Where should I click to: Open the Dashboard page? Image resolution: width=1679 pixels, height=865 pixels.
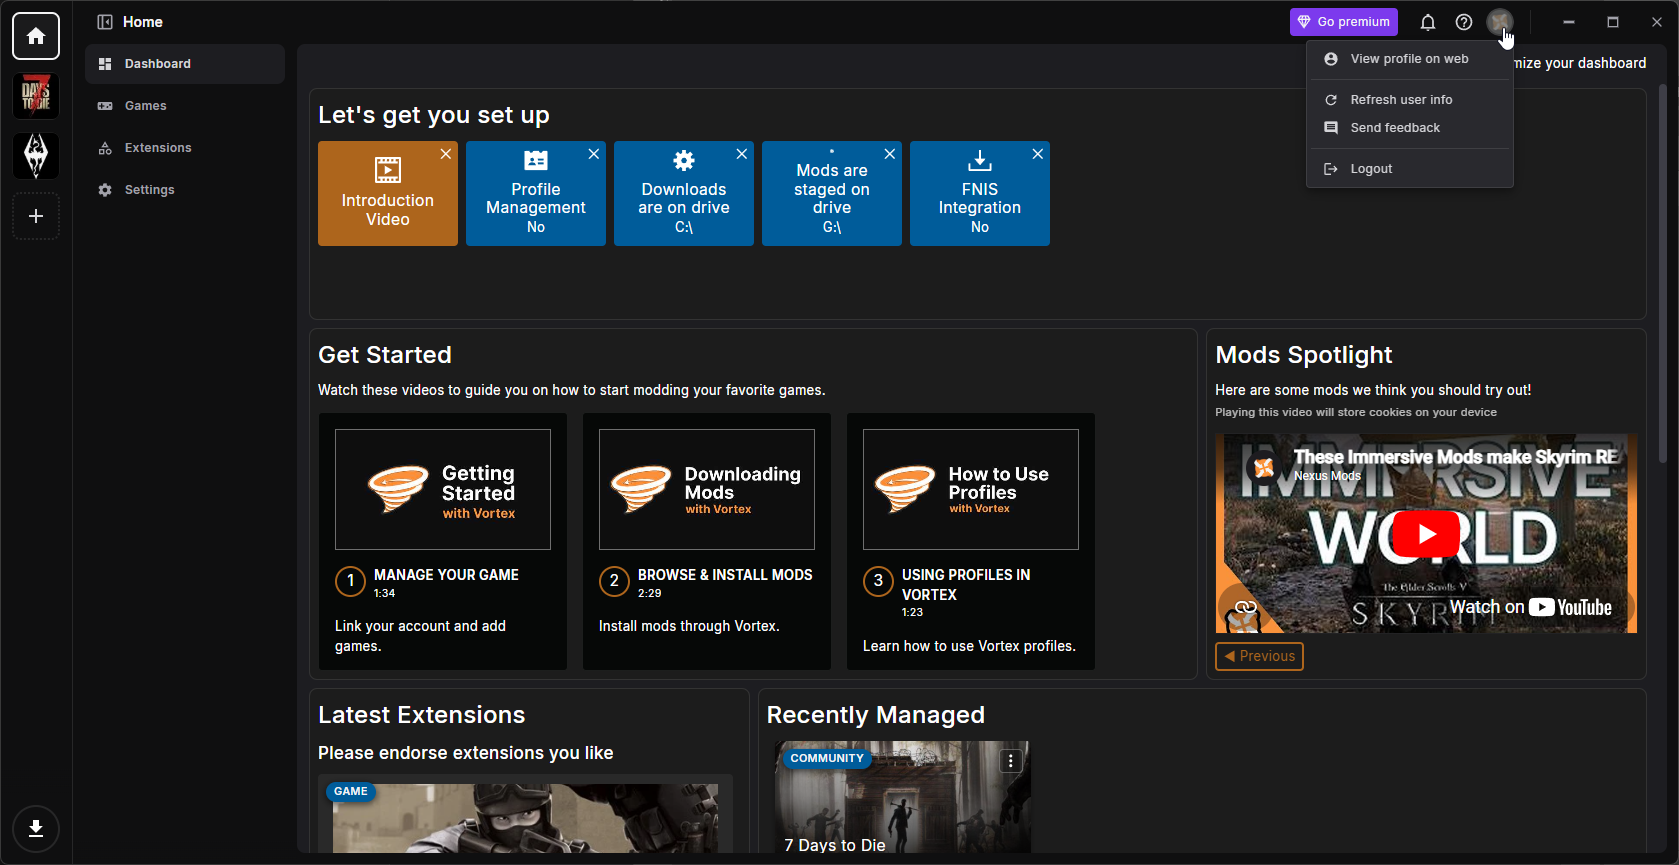(185, 64)
